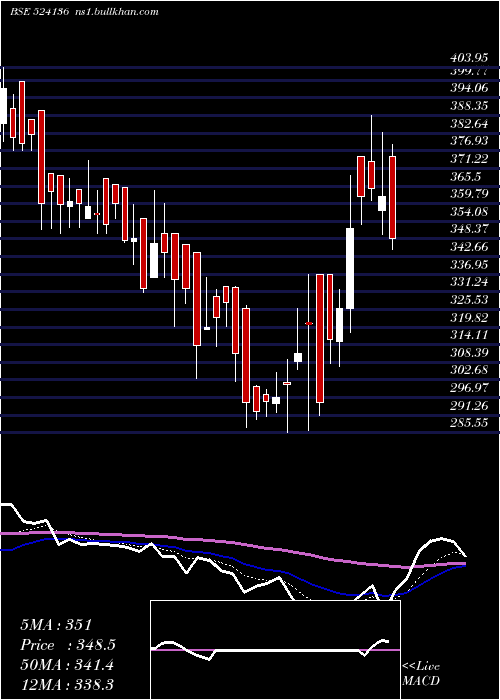Select the 12MA : 338.3 readout
The width and height of the screenshot is (500, 700).
coord(67,685)
